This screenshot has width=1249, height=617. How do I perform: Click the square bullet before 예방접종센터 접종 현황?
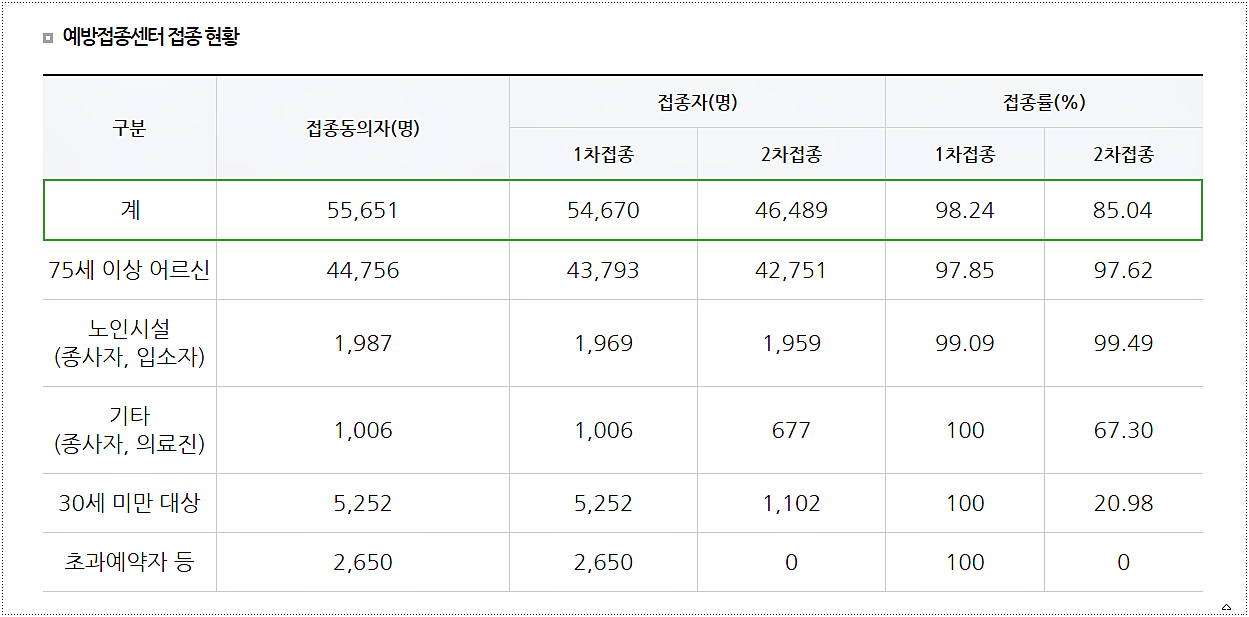[48, 38]
